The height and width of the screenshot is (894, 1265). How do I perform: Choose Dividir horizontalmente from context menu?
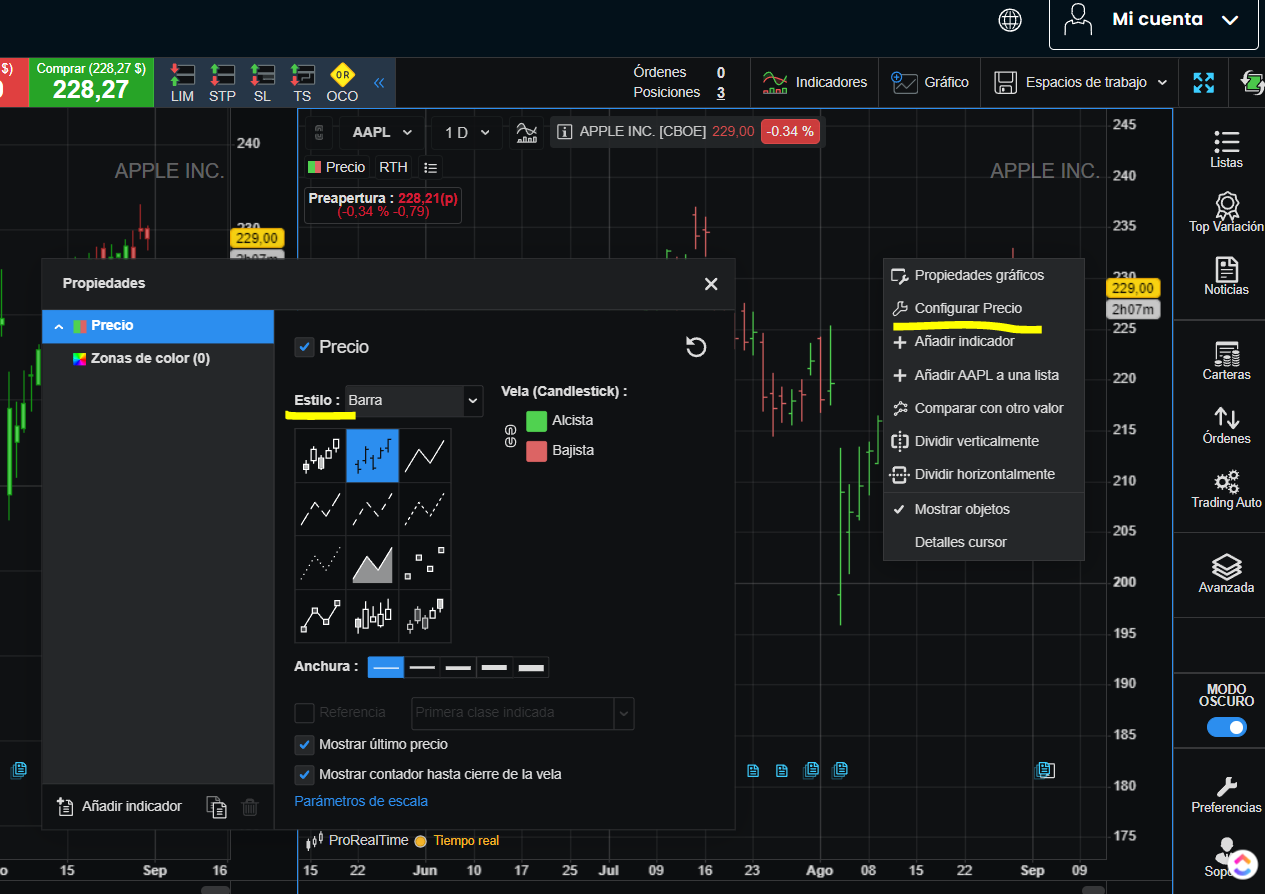point(984,474)
